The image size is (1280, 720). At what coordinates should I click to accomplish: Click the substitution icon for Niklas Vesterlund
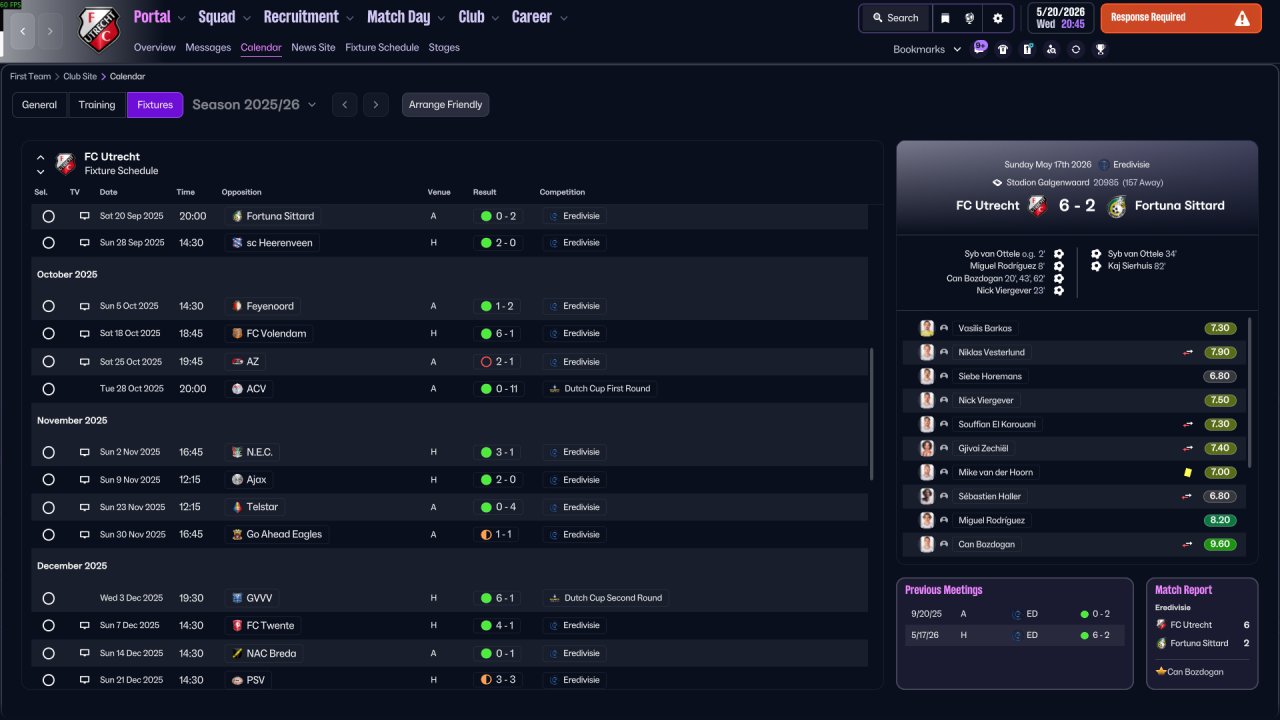point(1188,352)
